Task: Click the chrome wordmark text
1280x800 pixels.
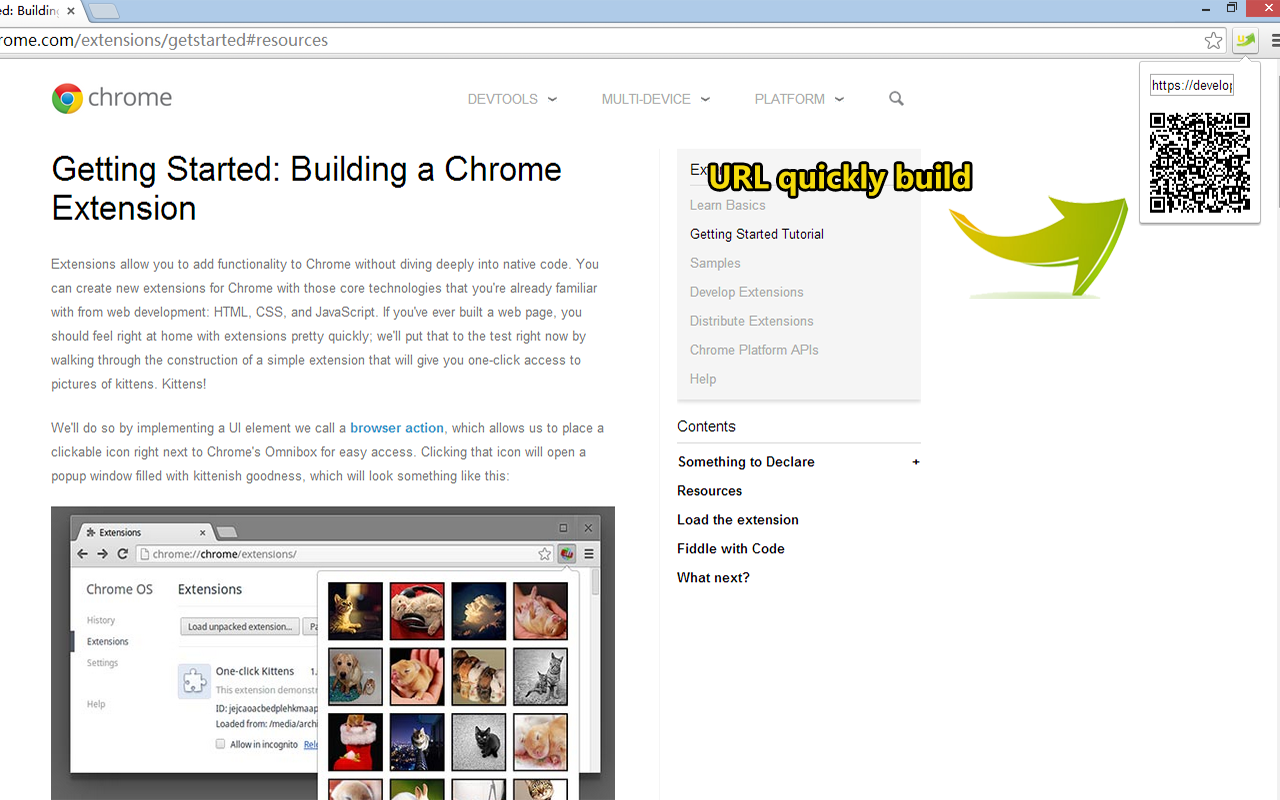Action: click(130, 98)
